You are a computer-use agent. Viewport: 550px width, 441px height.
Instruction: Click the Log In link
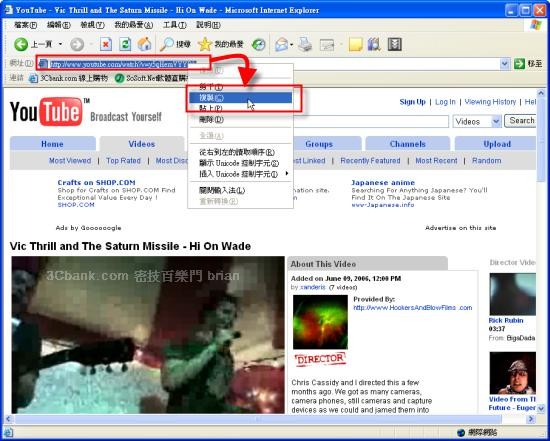[445, 102]
